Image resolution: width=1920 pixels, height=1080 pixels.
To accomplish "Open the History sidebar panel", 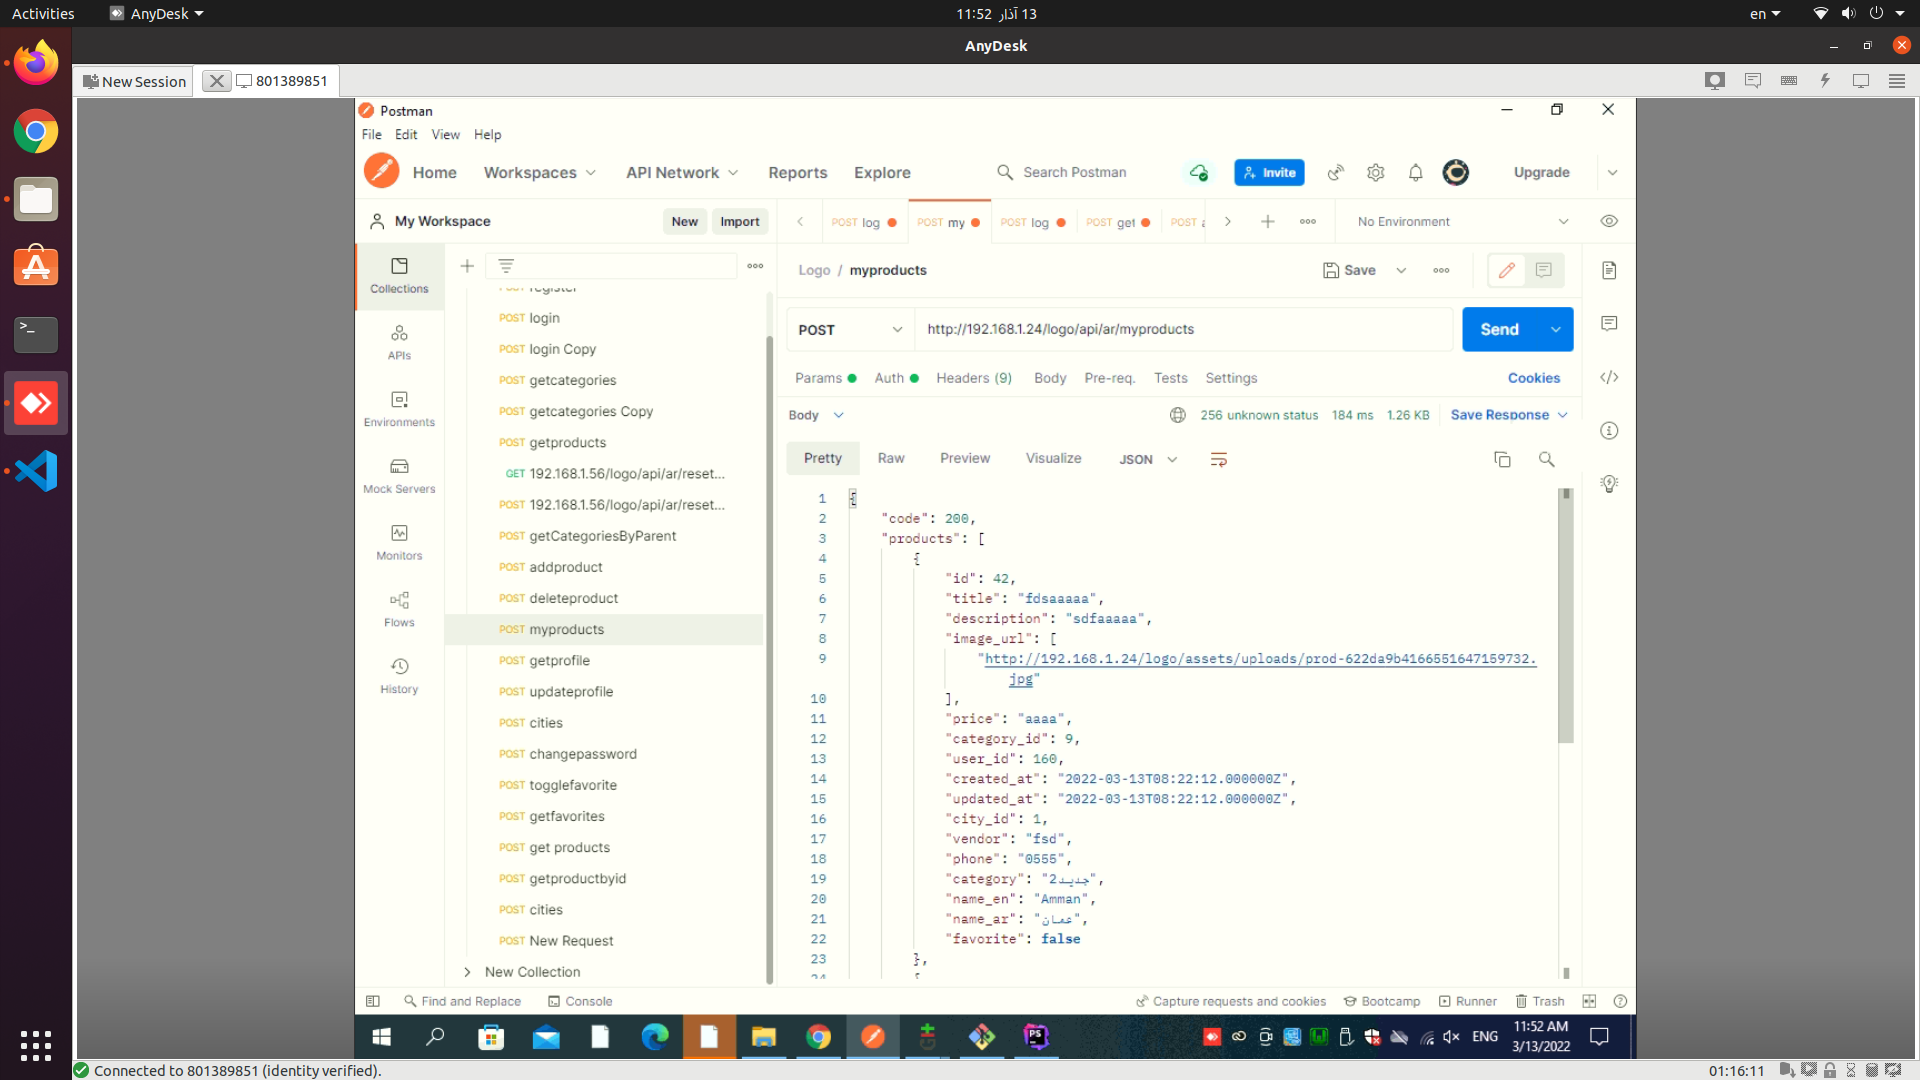I will coord(399,676).
